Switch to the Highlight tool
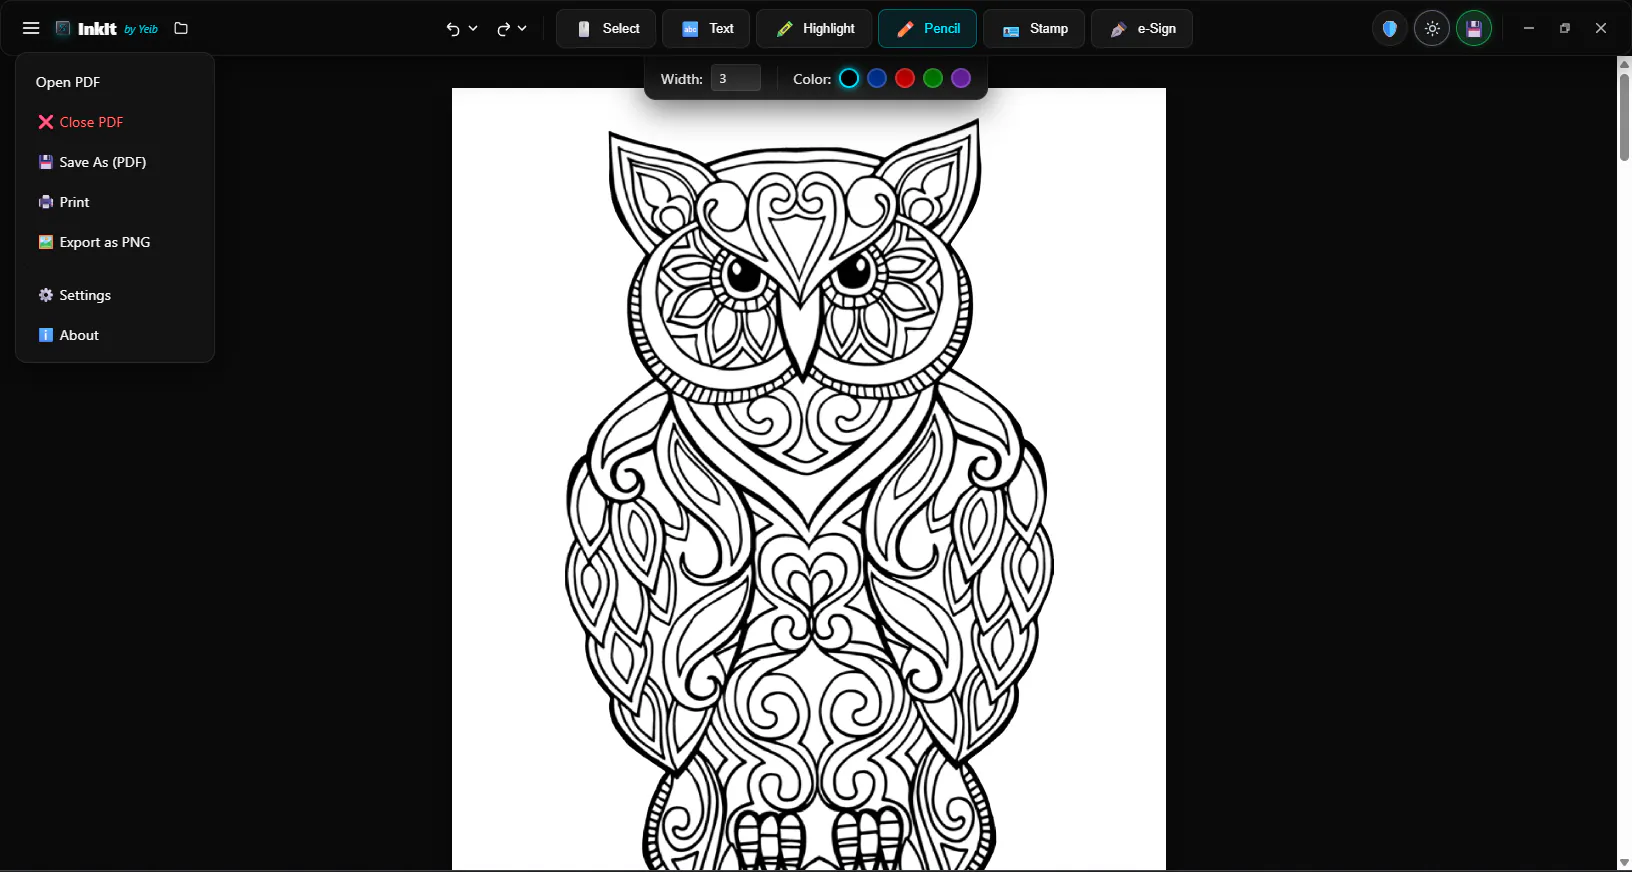The height and width of the screenshot is (872, 1632). (x=814, y=29)
